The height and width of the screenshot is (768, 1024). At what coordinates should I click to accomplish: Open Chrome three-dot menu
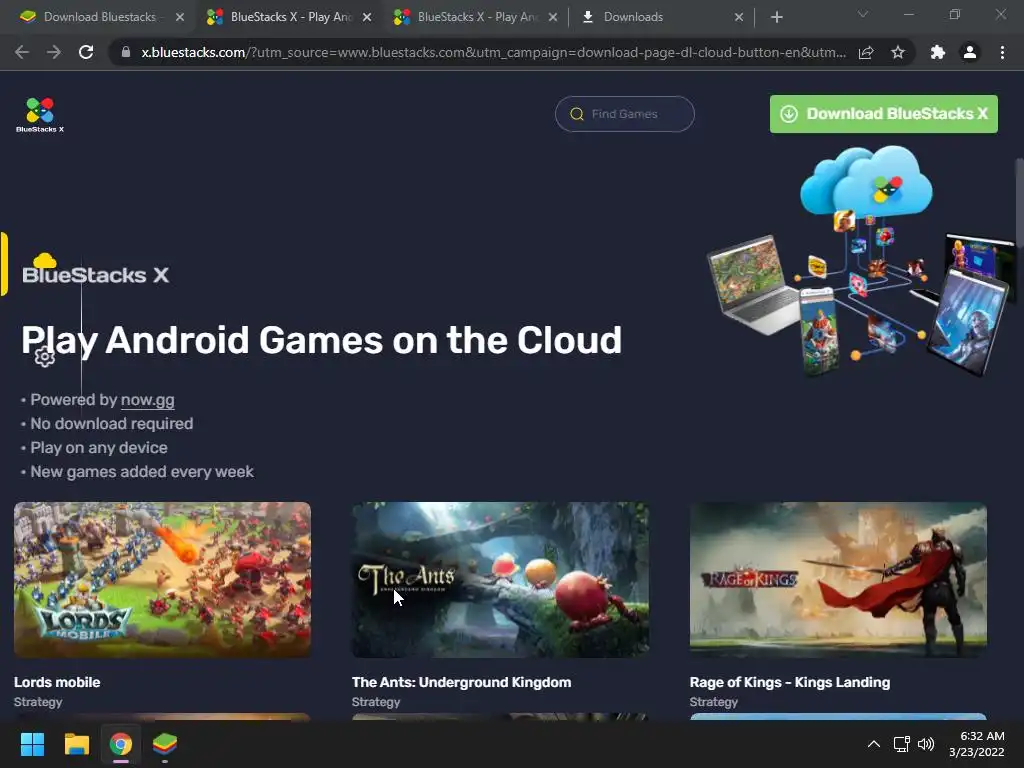pyautogui.click(x=1002, y=52)
